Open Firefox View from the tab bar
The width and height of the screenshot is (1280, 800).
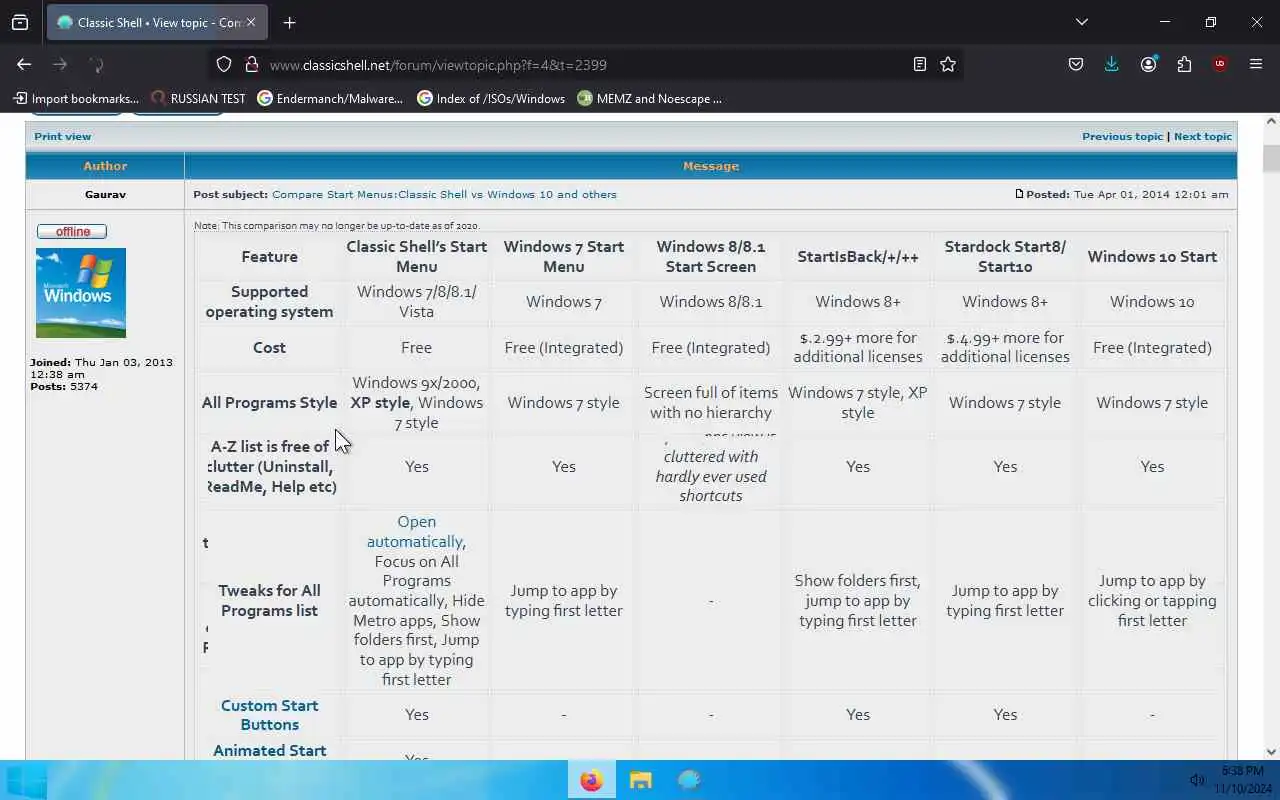(x=20, y=22)
